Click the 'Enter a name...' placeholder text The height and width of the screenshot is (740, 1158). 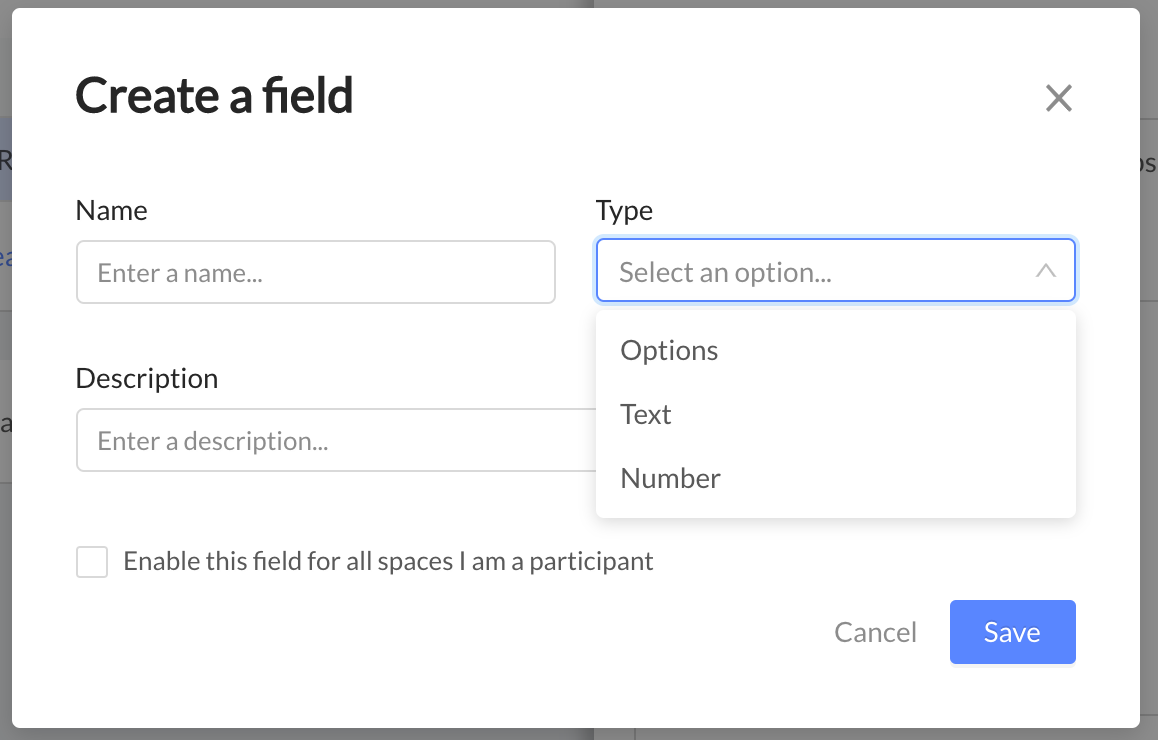(x=180, y=273)
